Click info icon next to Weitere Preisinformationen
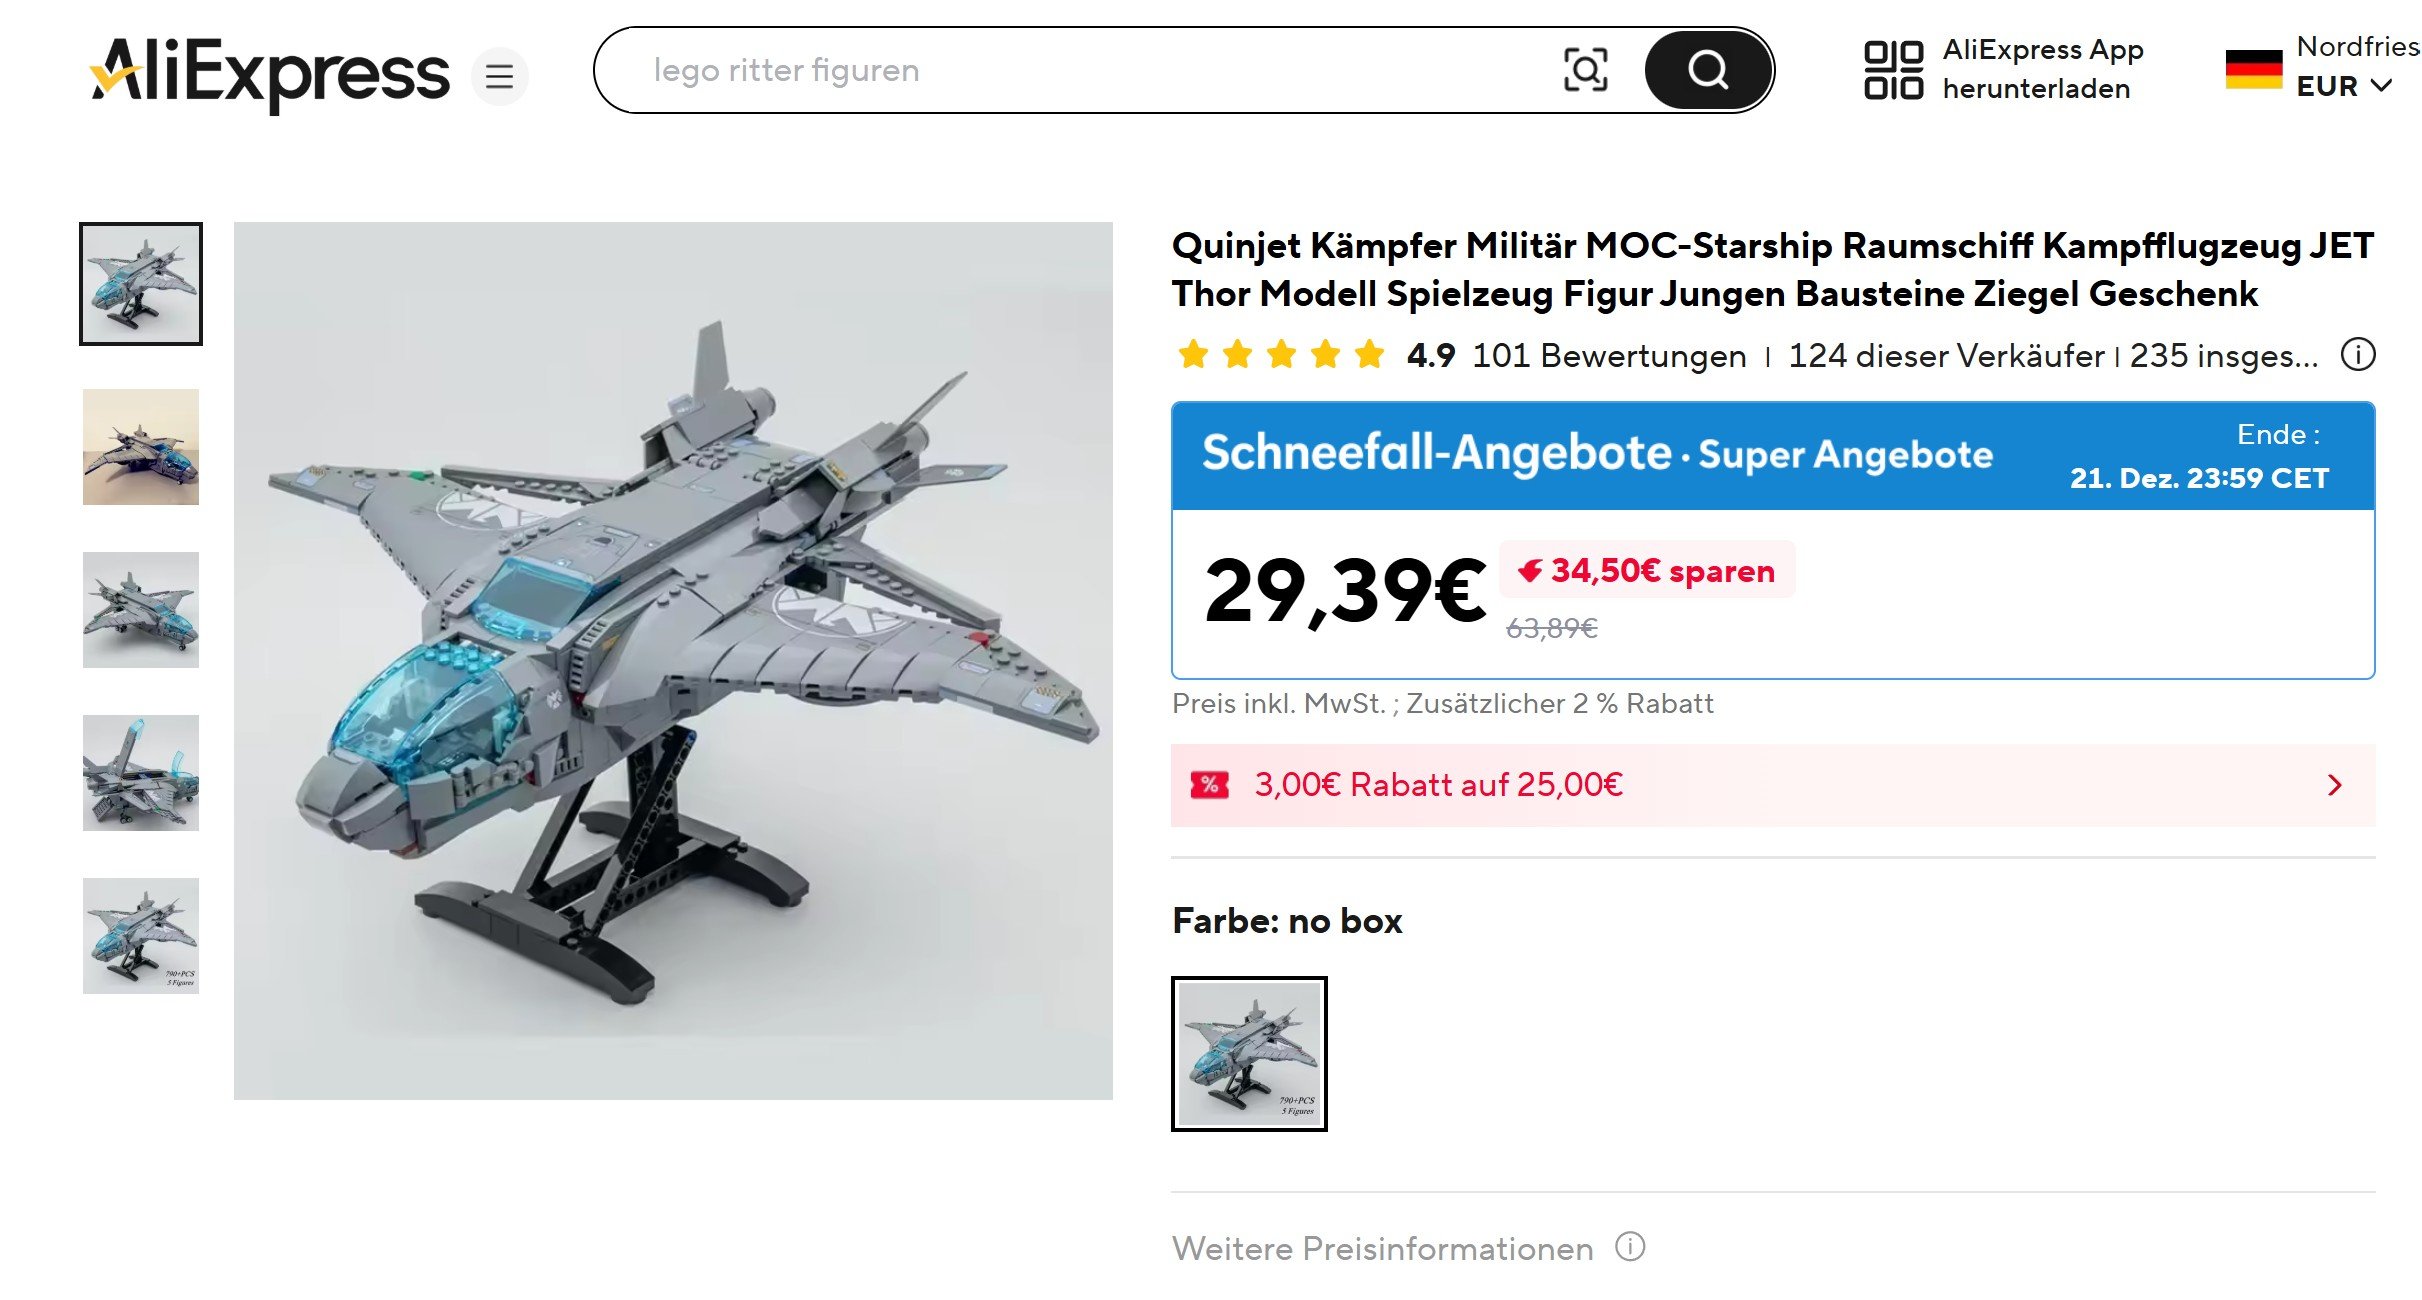 (x=1630, y=1247)
